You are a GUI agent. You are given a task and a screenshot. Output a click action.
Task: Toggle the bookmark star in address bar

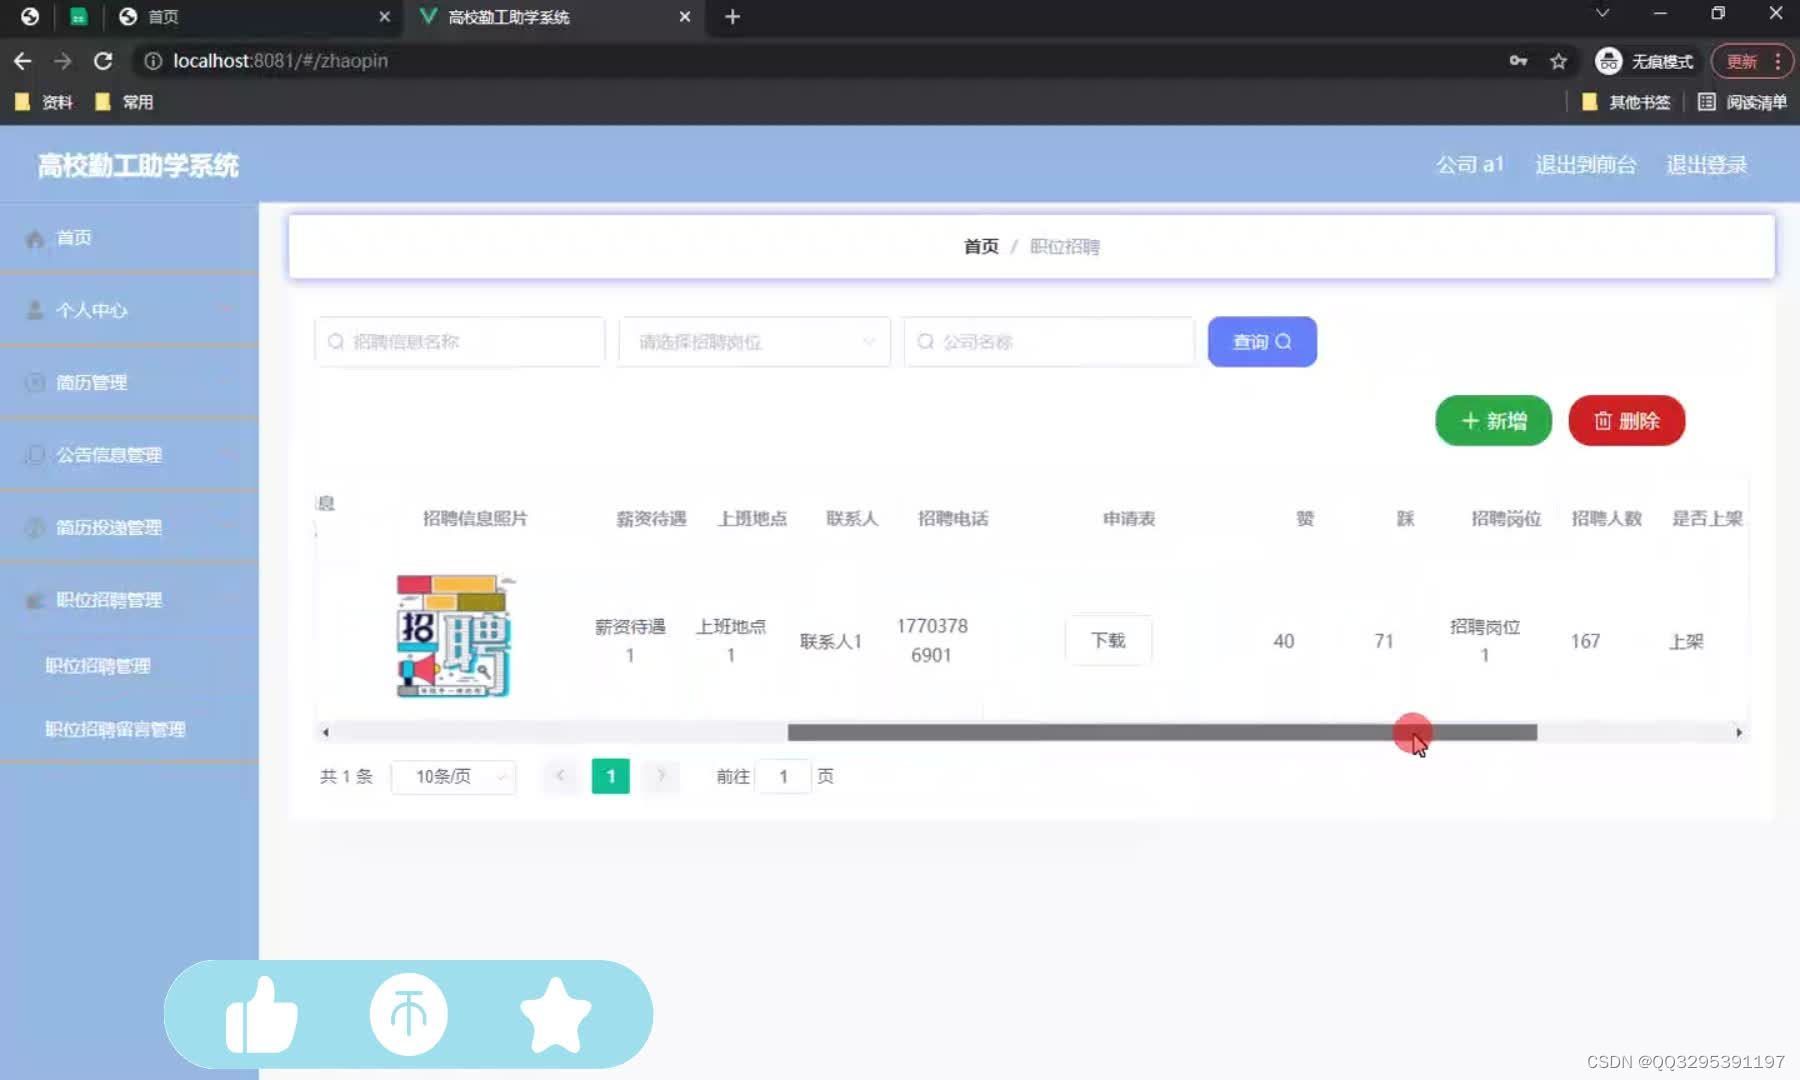click(1559, 61)
